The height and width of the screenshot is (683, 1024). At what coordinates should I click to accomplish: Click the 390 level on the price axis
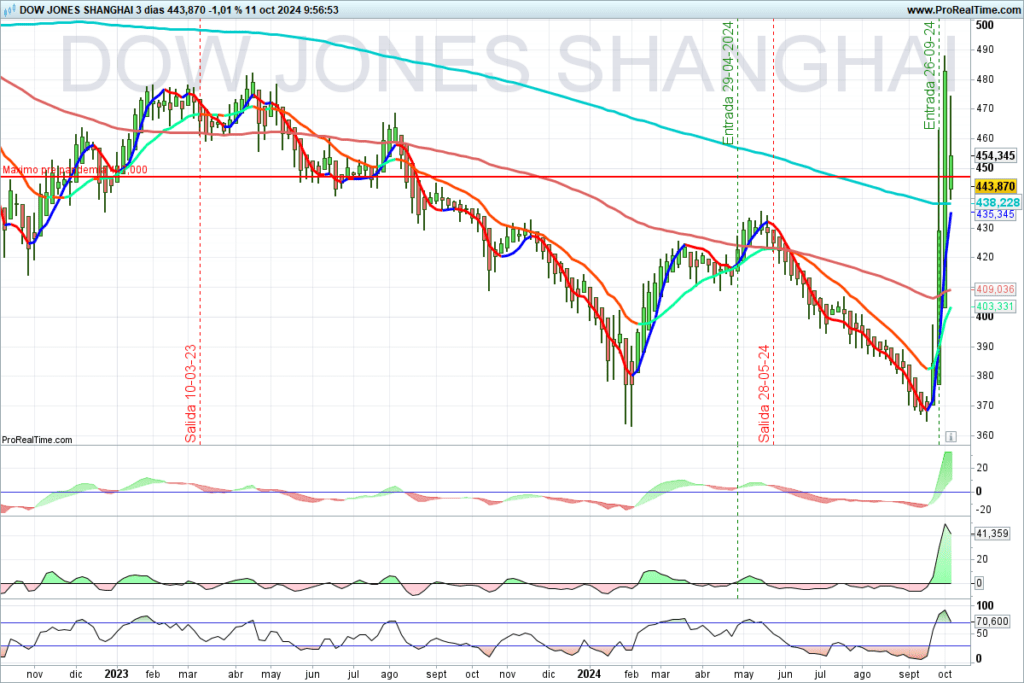984,347
